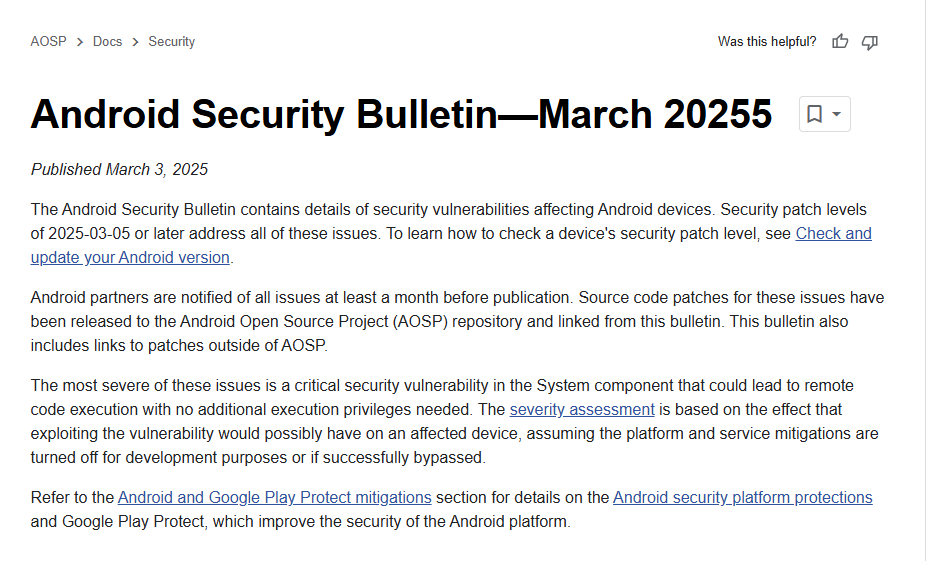Go to the AOSP breadcrumb
The height and width of the screenshot is (561, 929).
(48, 42)
